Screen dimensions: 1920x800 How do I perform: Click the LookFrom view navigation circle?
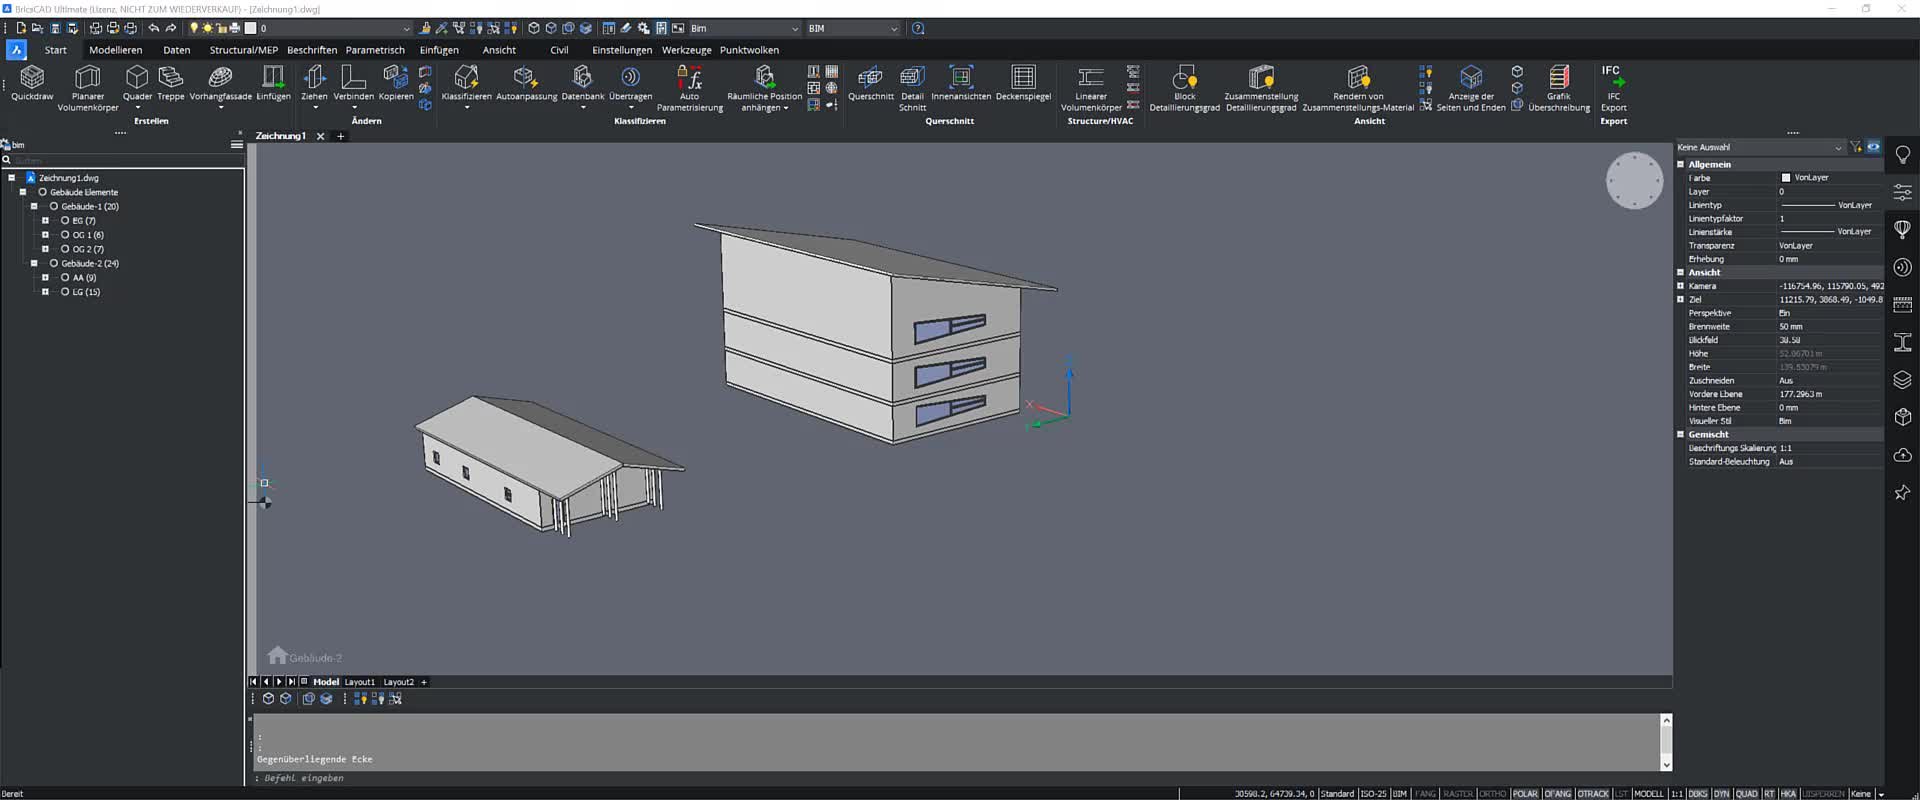pos(1634,181)
